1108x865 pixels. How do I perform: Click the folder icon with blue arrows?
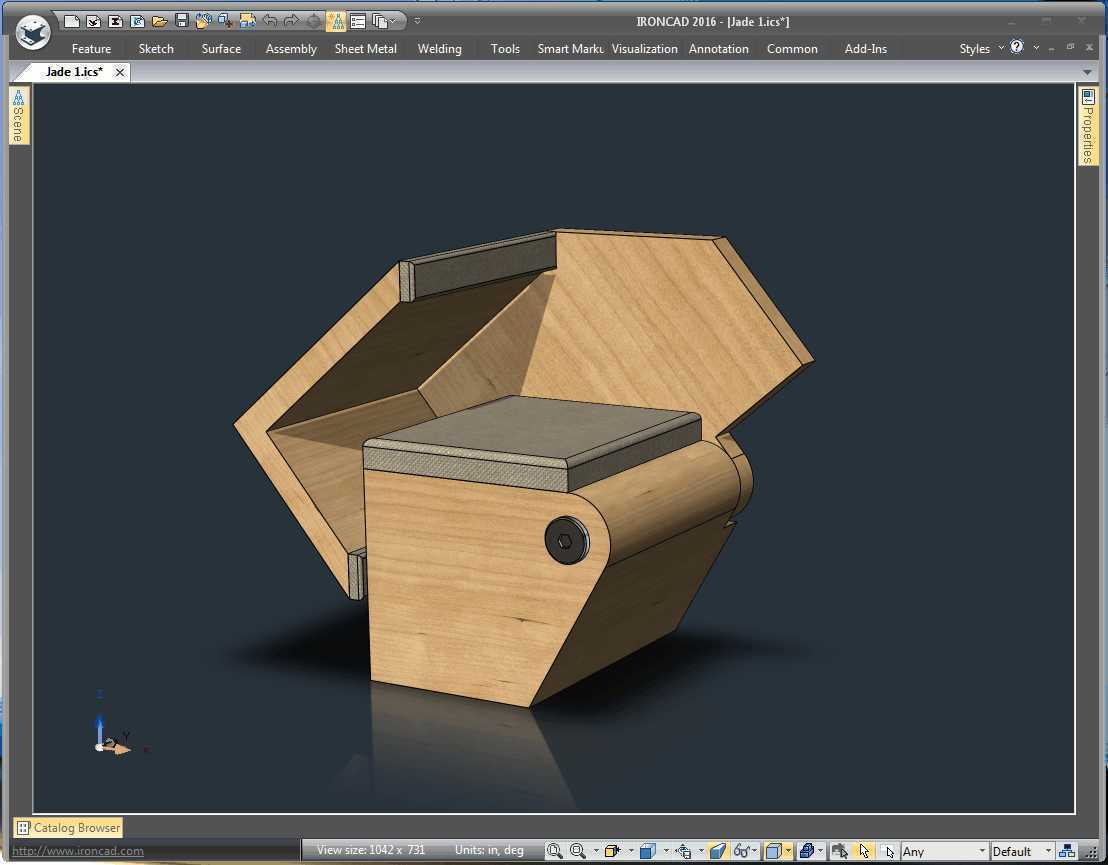[x=247, y=20]
